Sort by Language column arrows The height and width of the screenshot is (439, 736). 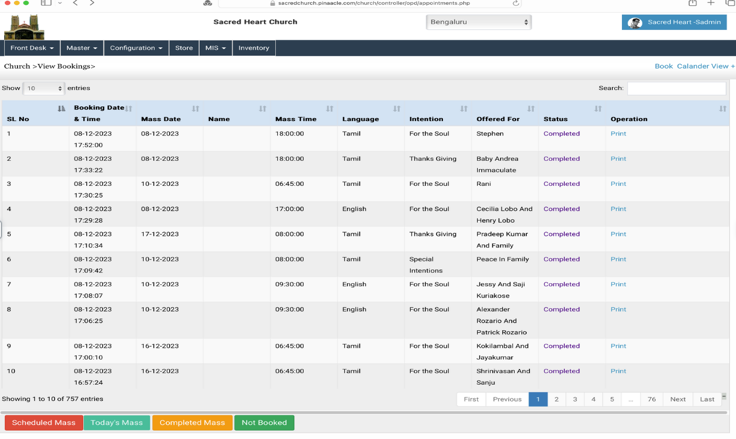397,108
